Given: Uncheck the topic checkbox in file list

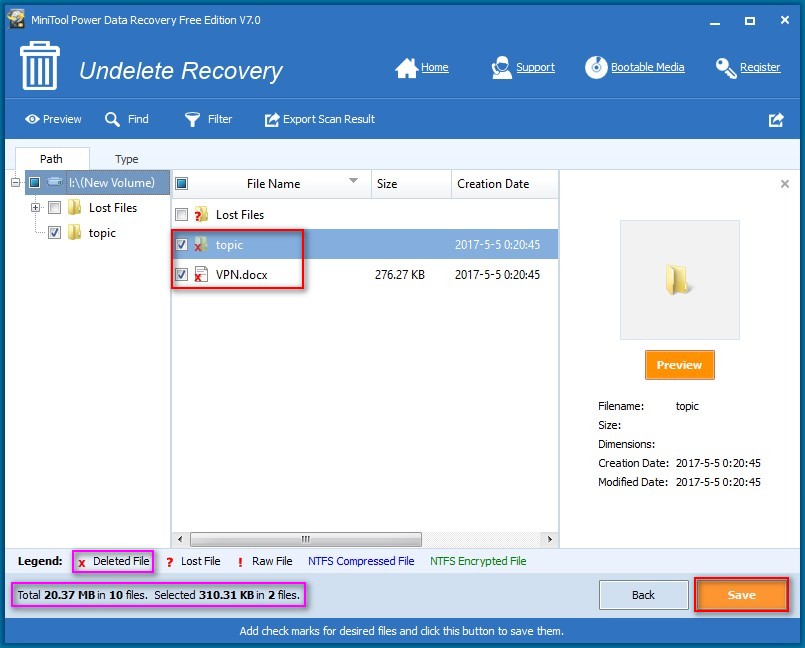Looking at the screenshot, I should pos(181,244).
